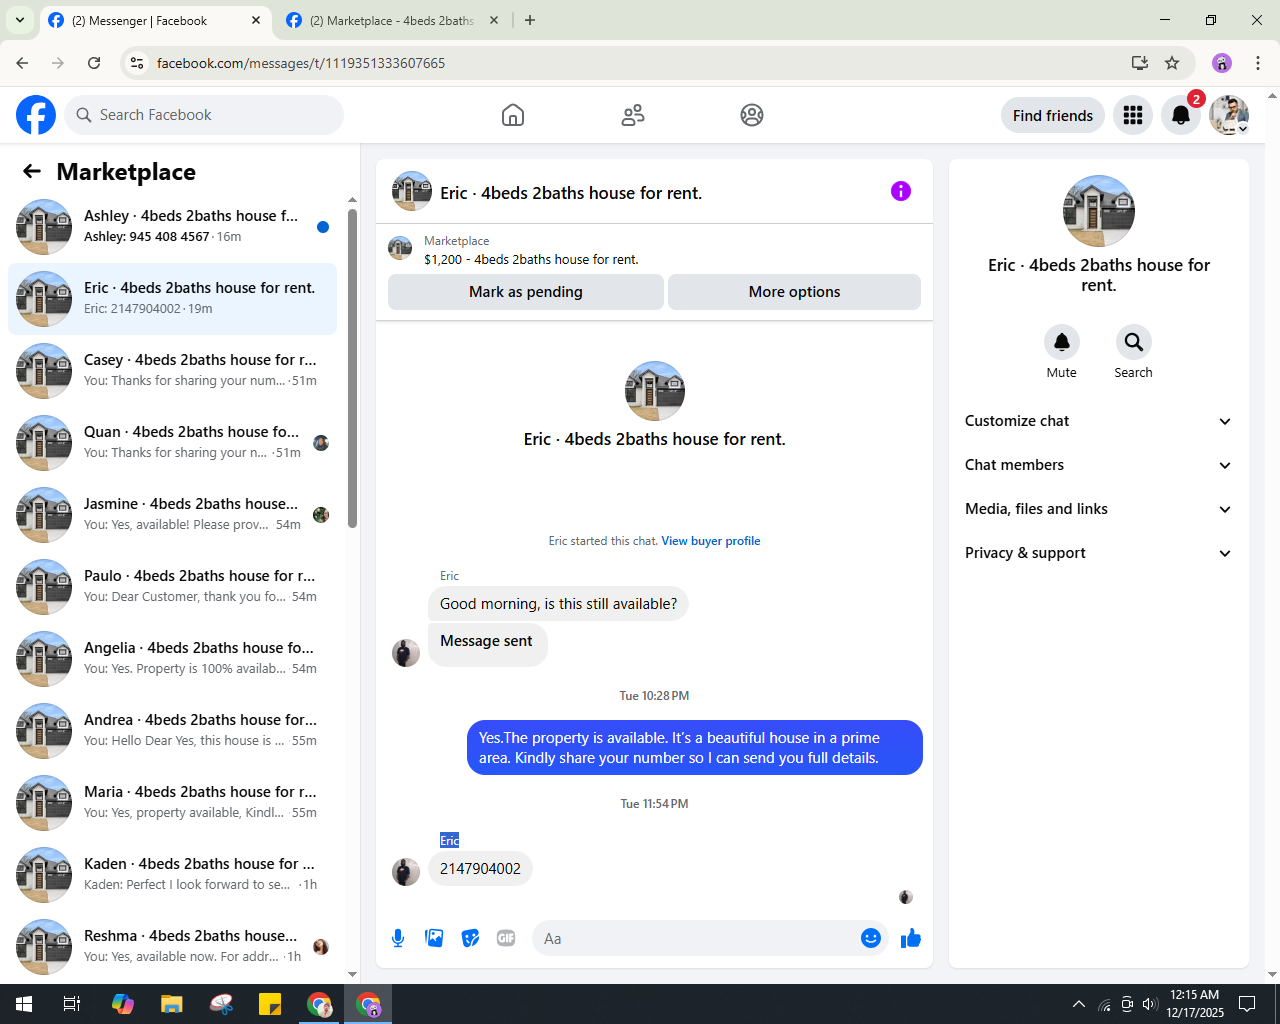Expand Customize chat section

(1099, 421)
